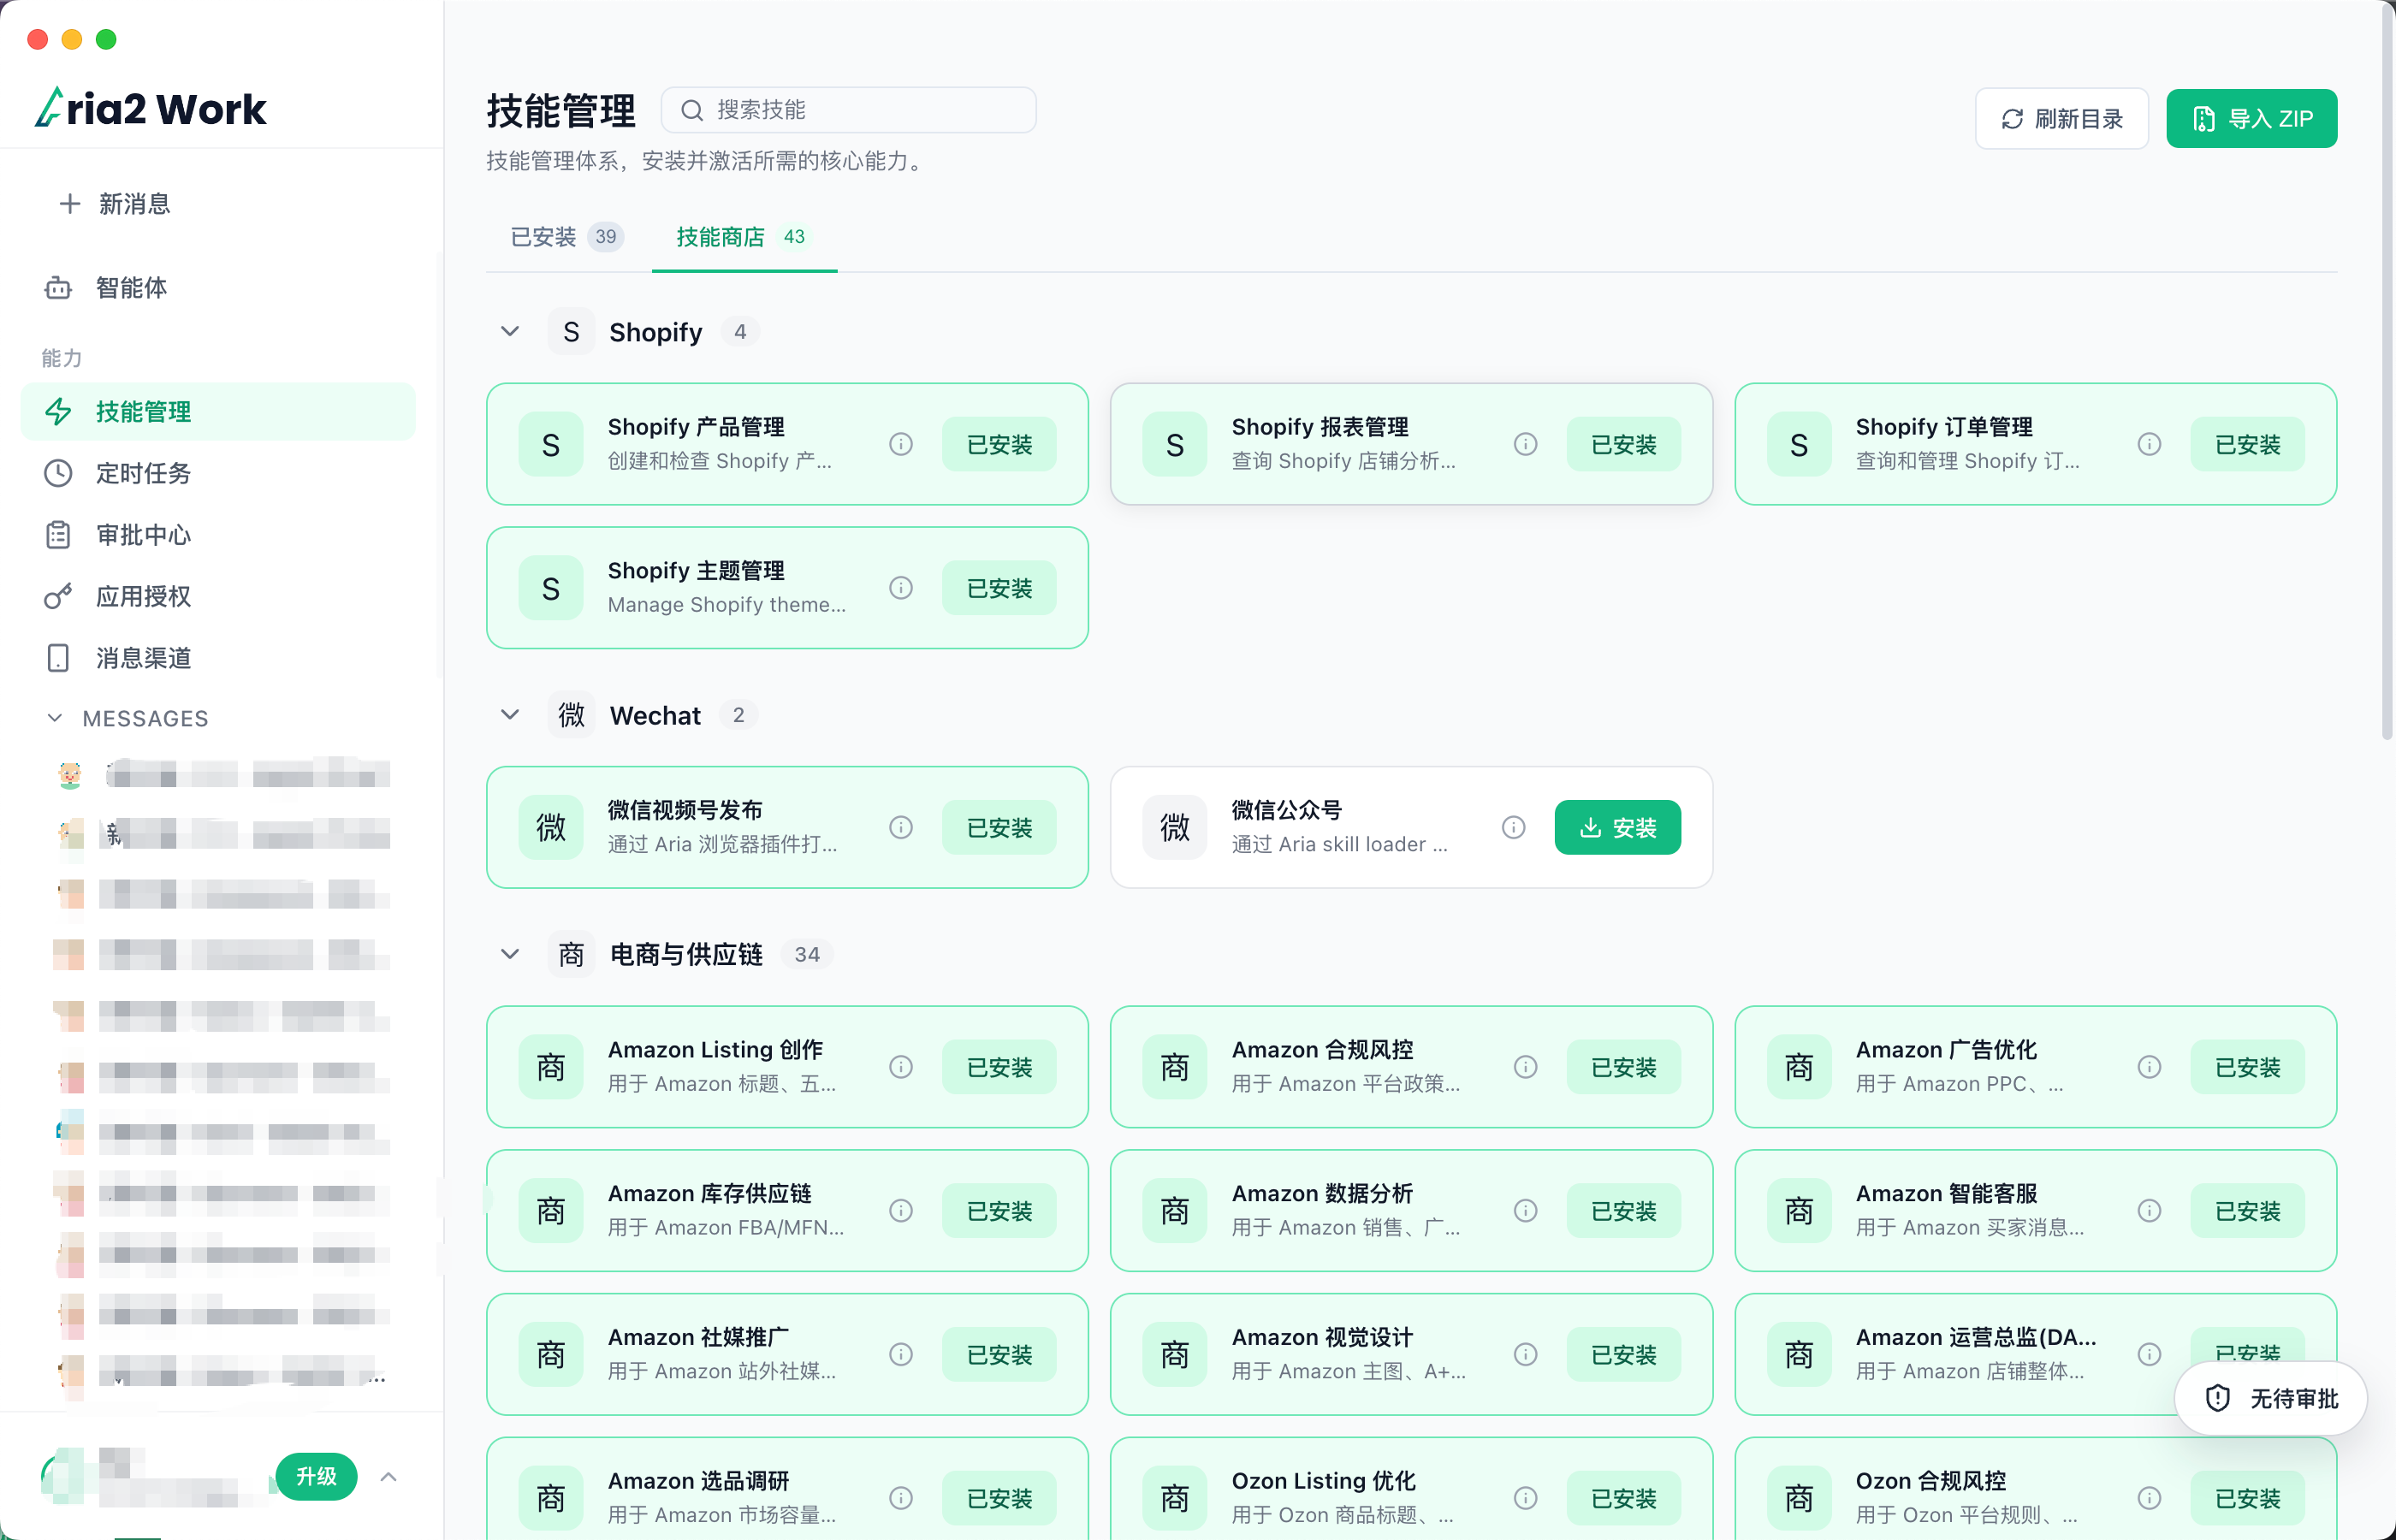Screen dimensions: 2396x1540
Task: Open 消息渠道 in the sidebar
Action: pos(218,658)
